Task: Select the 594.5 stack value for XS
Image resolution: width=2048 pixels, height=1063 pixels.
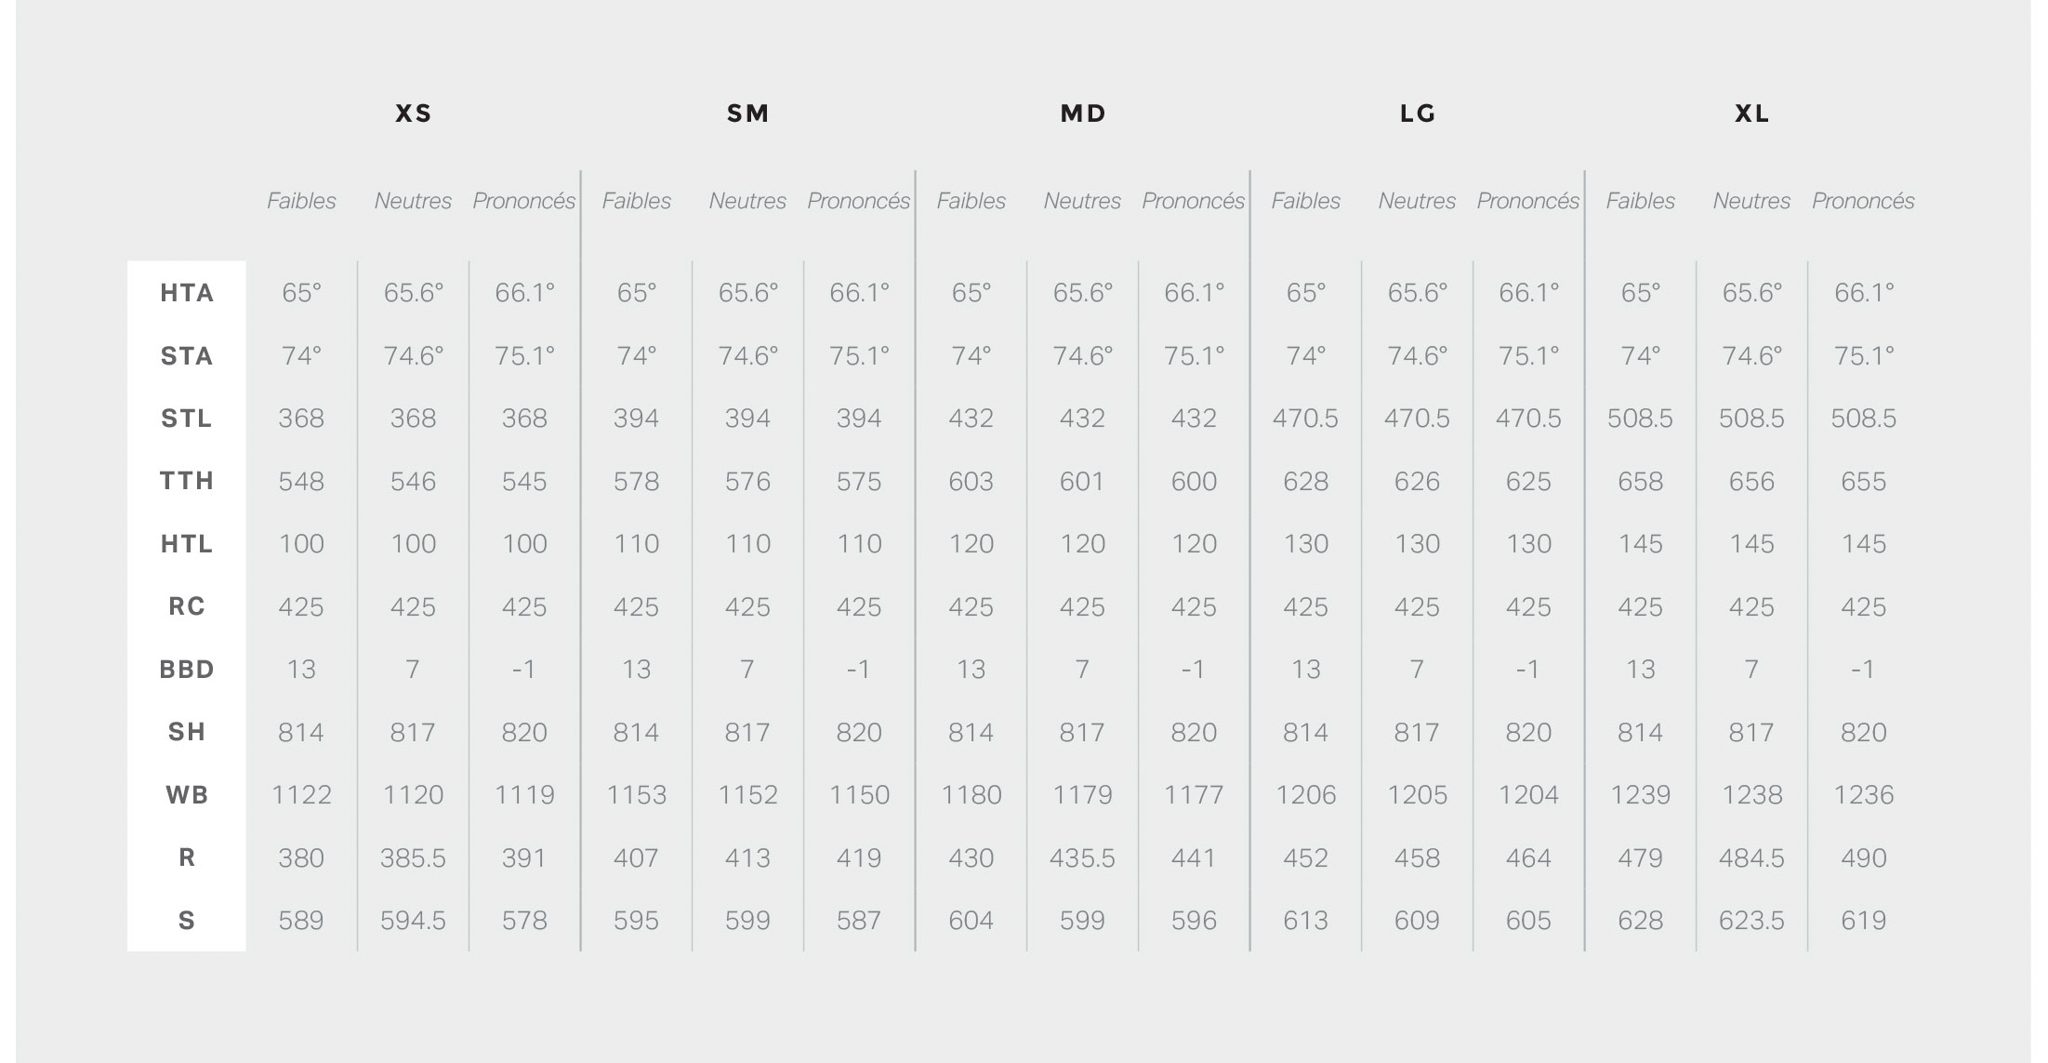Action: [413, 920]
